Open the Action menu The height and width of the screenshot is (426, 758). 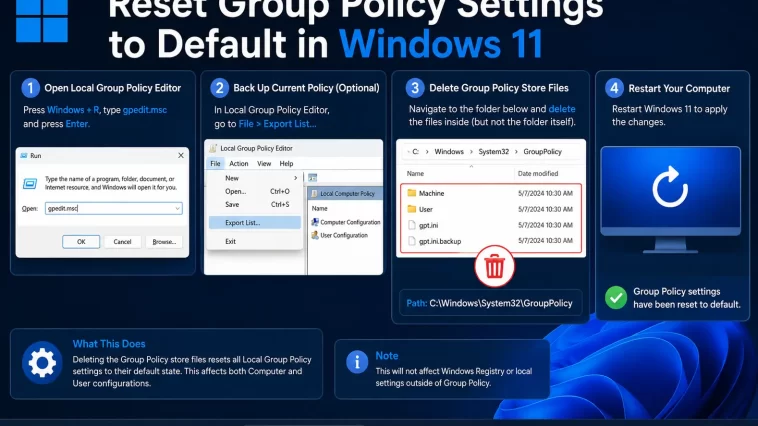pyautogui.click(x=238, y=163)
